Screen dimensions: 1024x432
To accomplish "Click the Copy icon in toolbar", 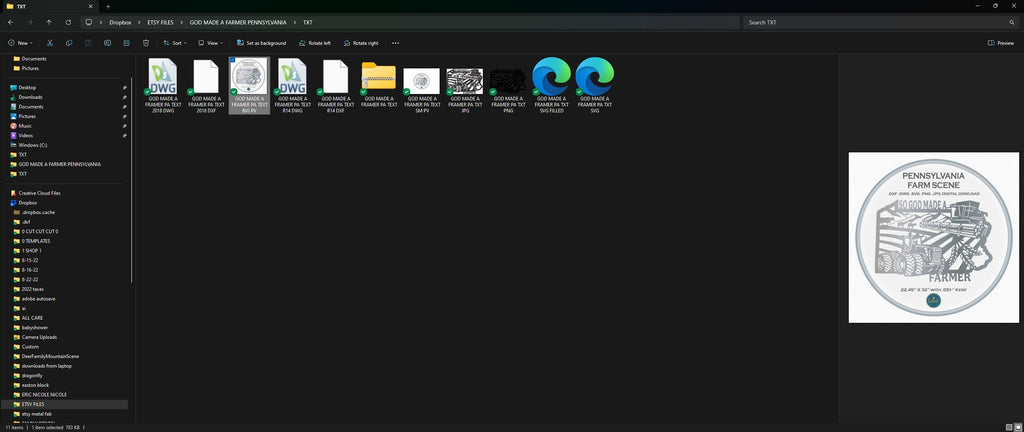I will pos(69,43).
